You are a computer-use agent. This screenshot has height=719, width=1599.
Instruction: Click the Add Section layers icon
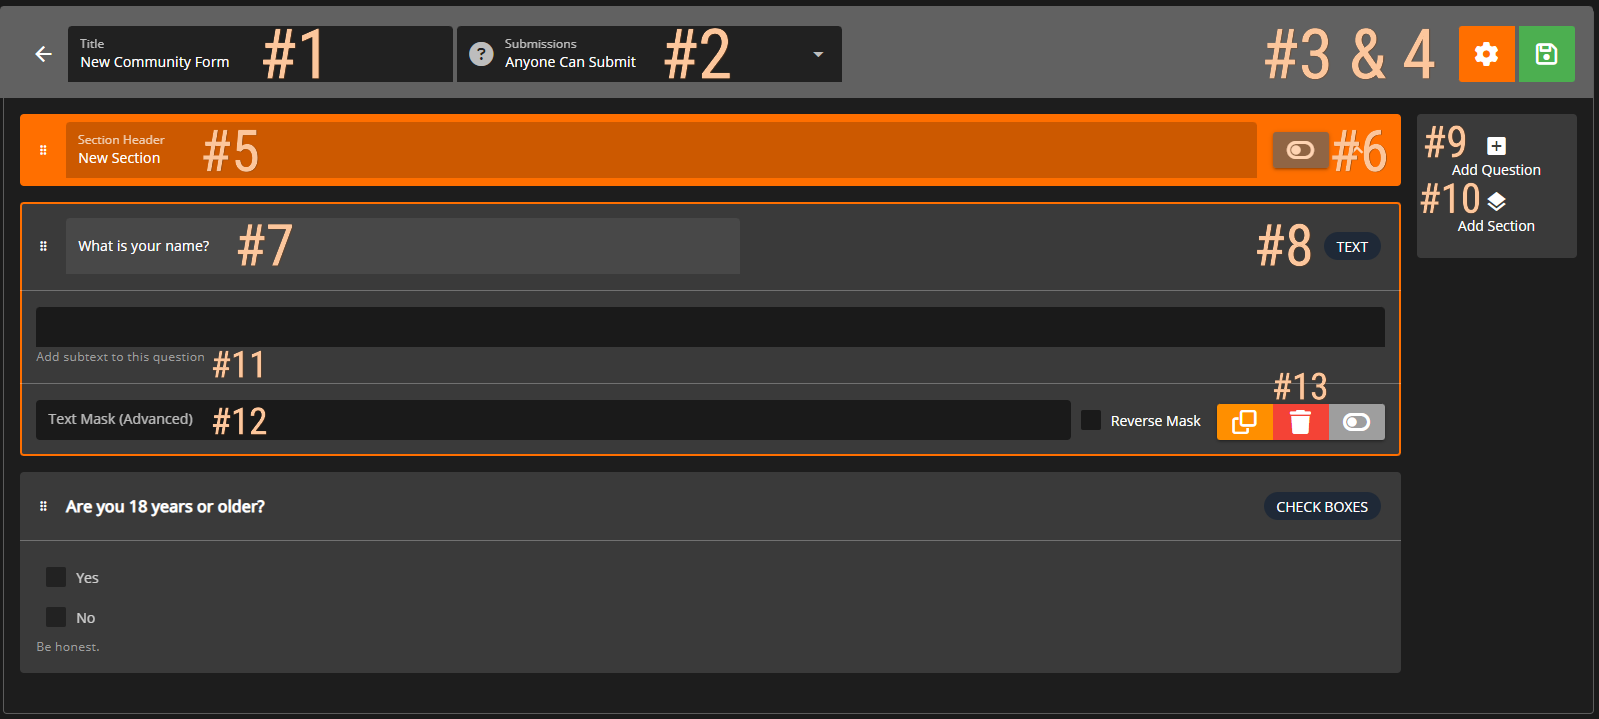coord(1496,202)
